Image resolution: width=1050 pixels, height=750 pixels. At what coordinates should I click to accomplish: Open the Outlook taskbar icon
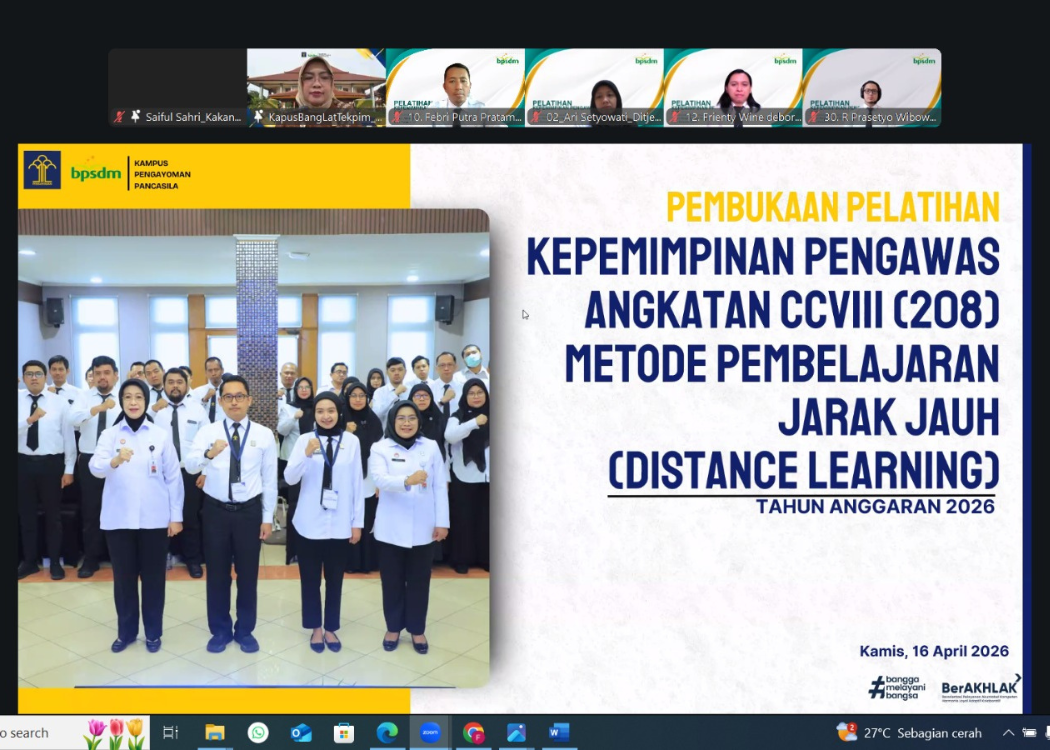(301, 733)
